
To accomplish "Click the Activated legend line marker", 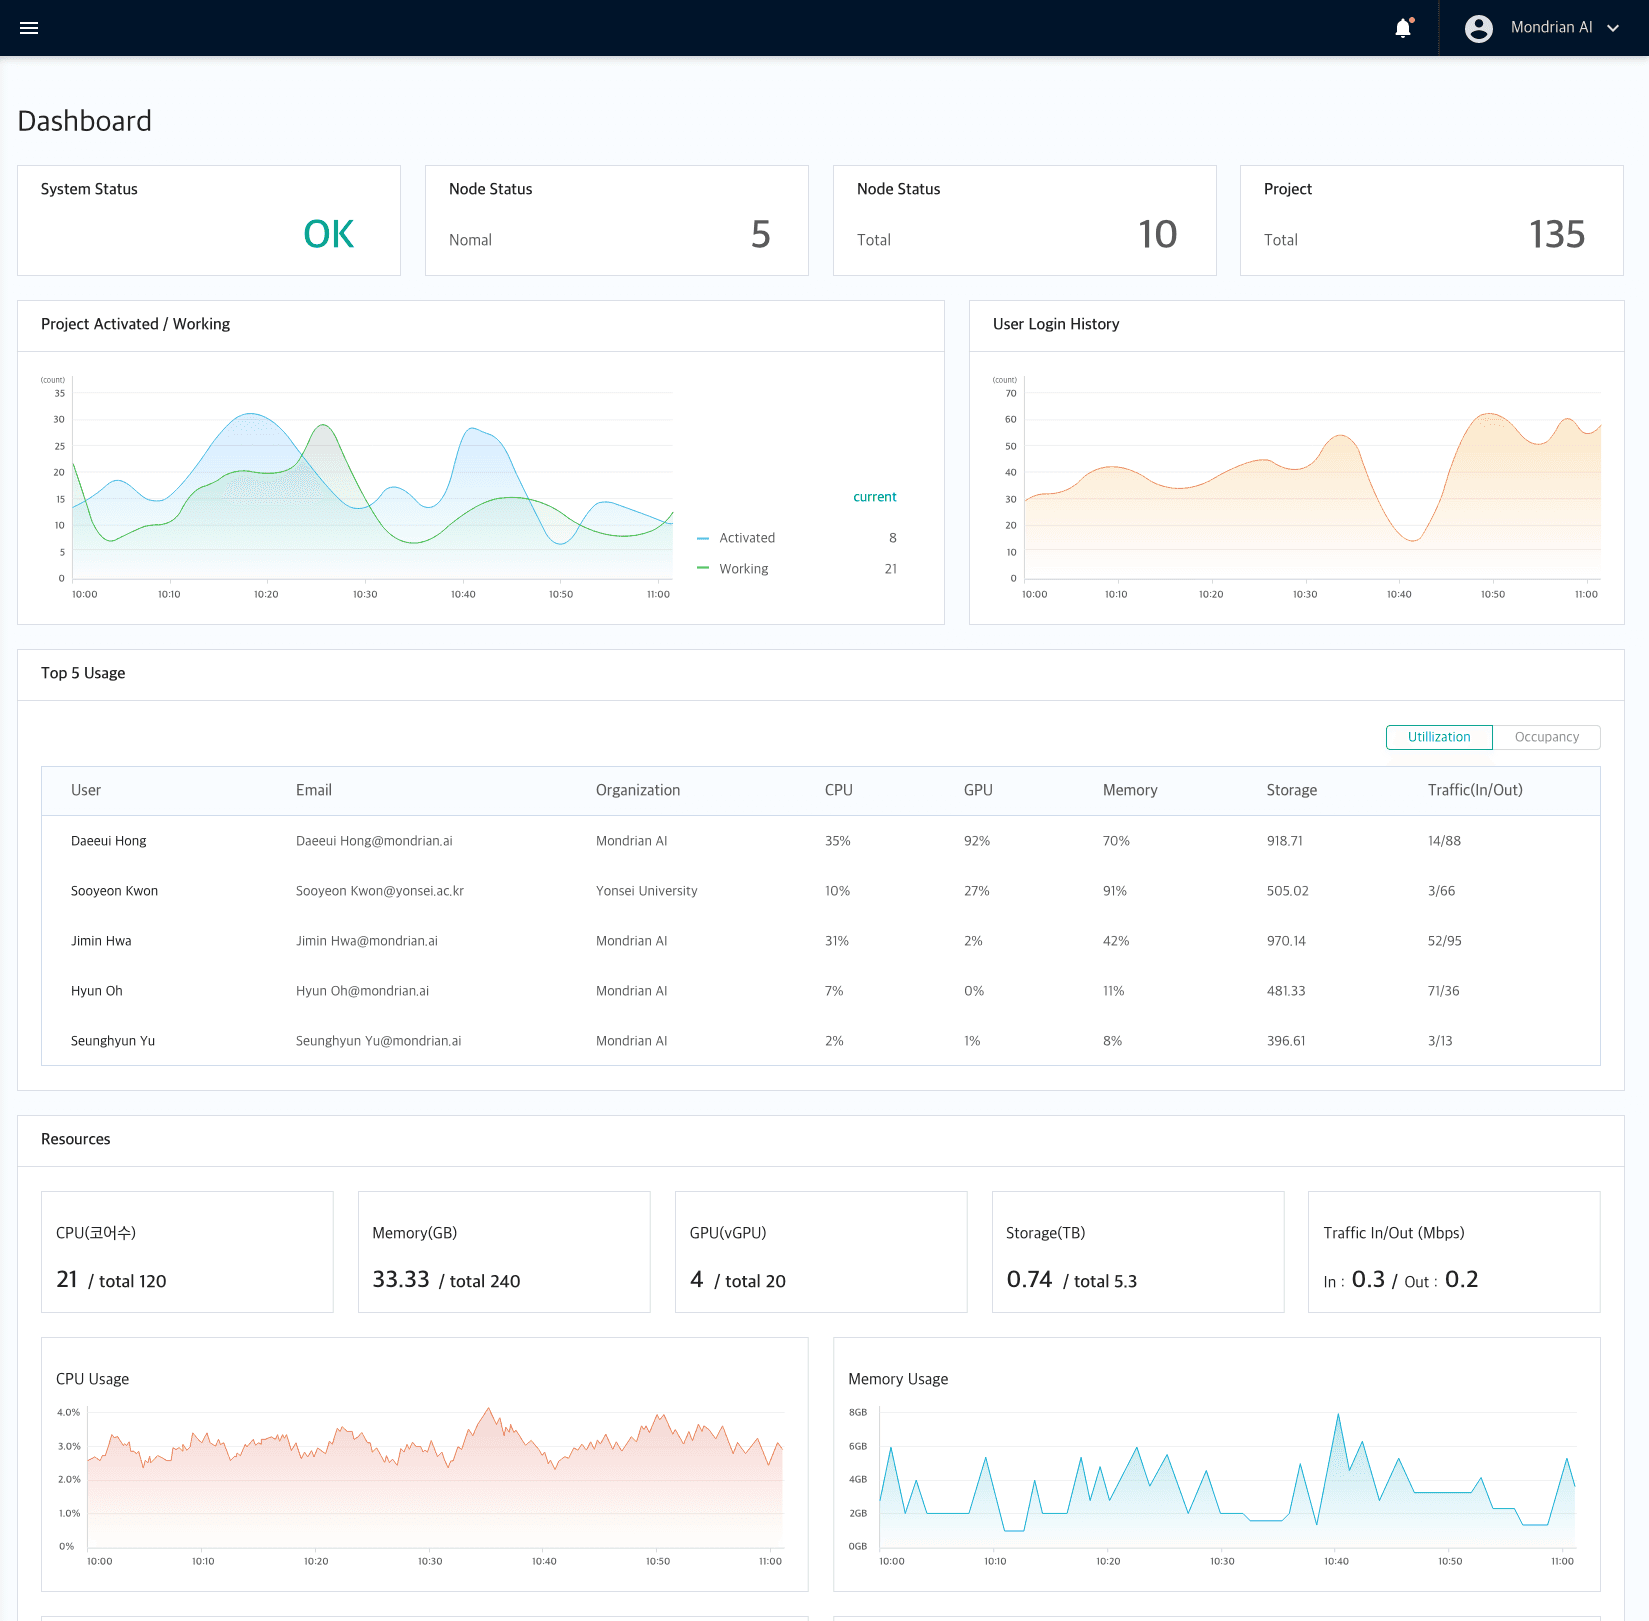I will pyautogui.click(x=703, y=538).
